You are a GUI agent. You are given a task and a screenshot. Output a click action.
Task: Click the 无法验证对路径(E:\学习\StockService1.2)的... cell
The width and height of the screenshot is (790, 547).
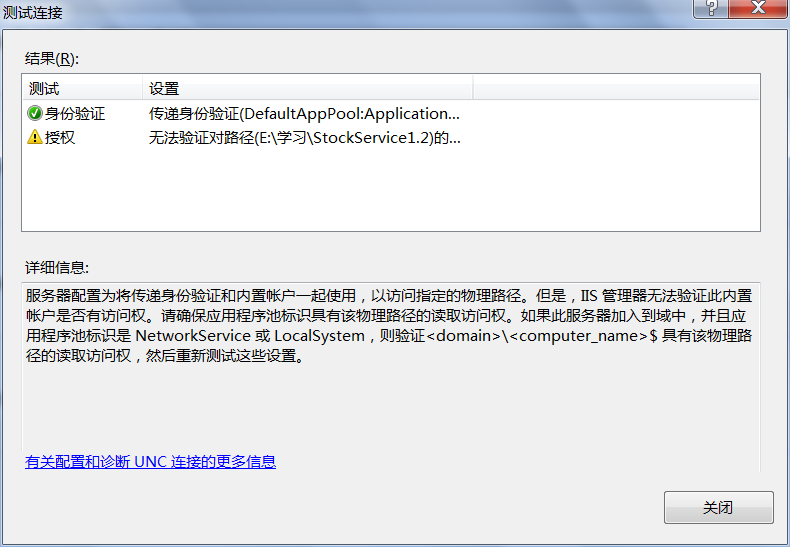tap(304, 138)
